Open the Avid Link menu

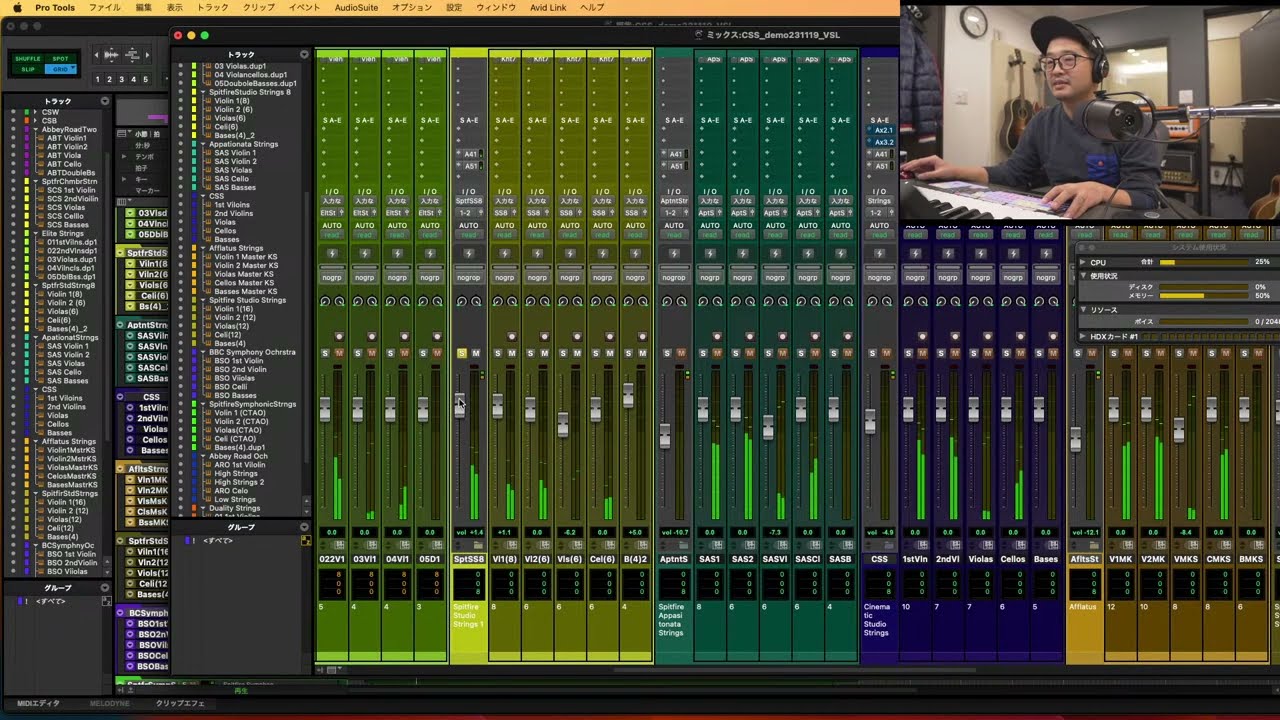coord(547,8)
